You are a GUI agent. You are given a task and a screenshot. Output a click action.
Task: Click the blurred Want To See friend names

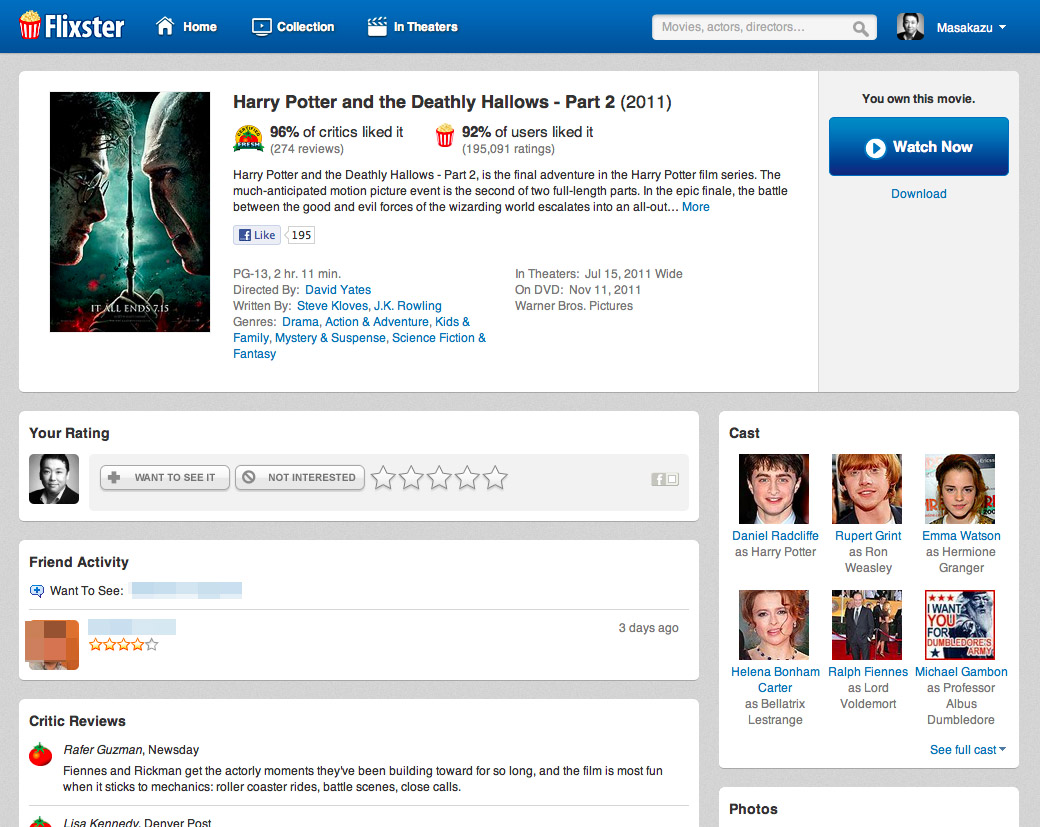[187, 590]
